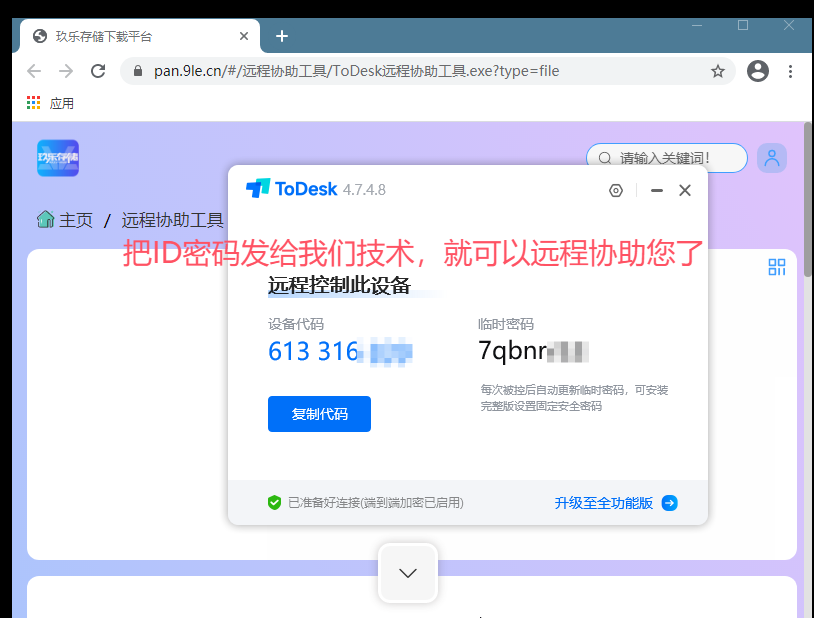Click the 设备代码 label
Viewport: 814px width, 618px height.
pos(296,324)
